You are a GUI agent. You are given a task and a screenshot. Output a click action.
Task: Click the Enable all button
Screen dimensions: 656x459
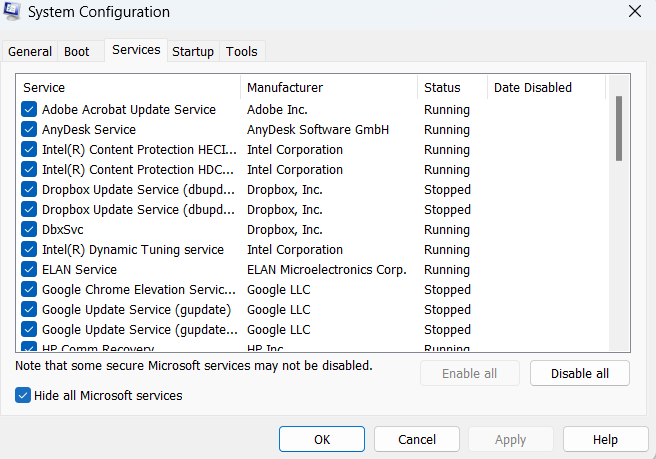tap(469, 373)
